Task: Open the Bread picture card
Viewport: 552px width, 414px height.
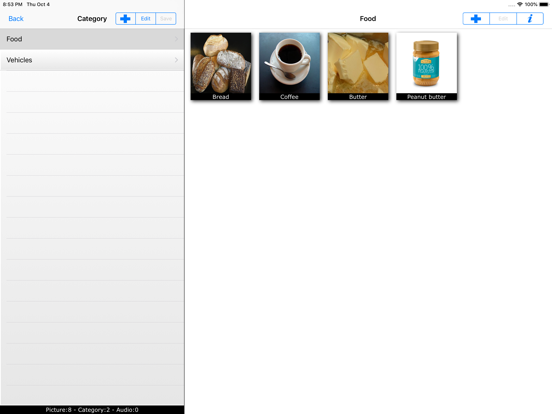Action: pos(221,67)
